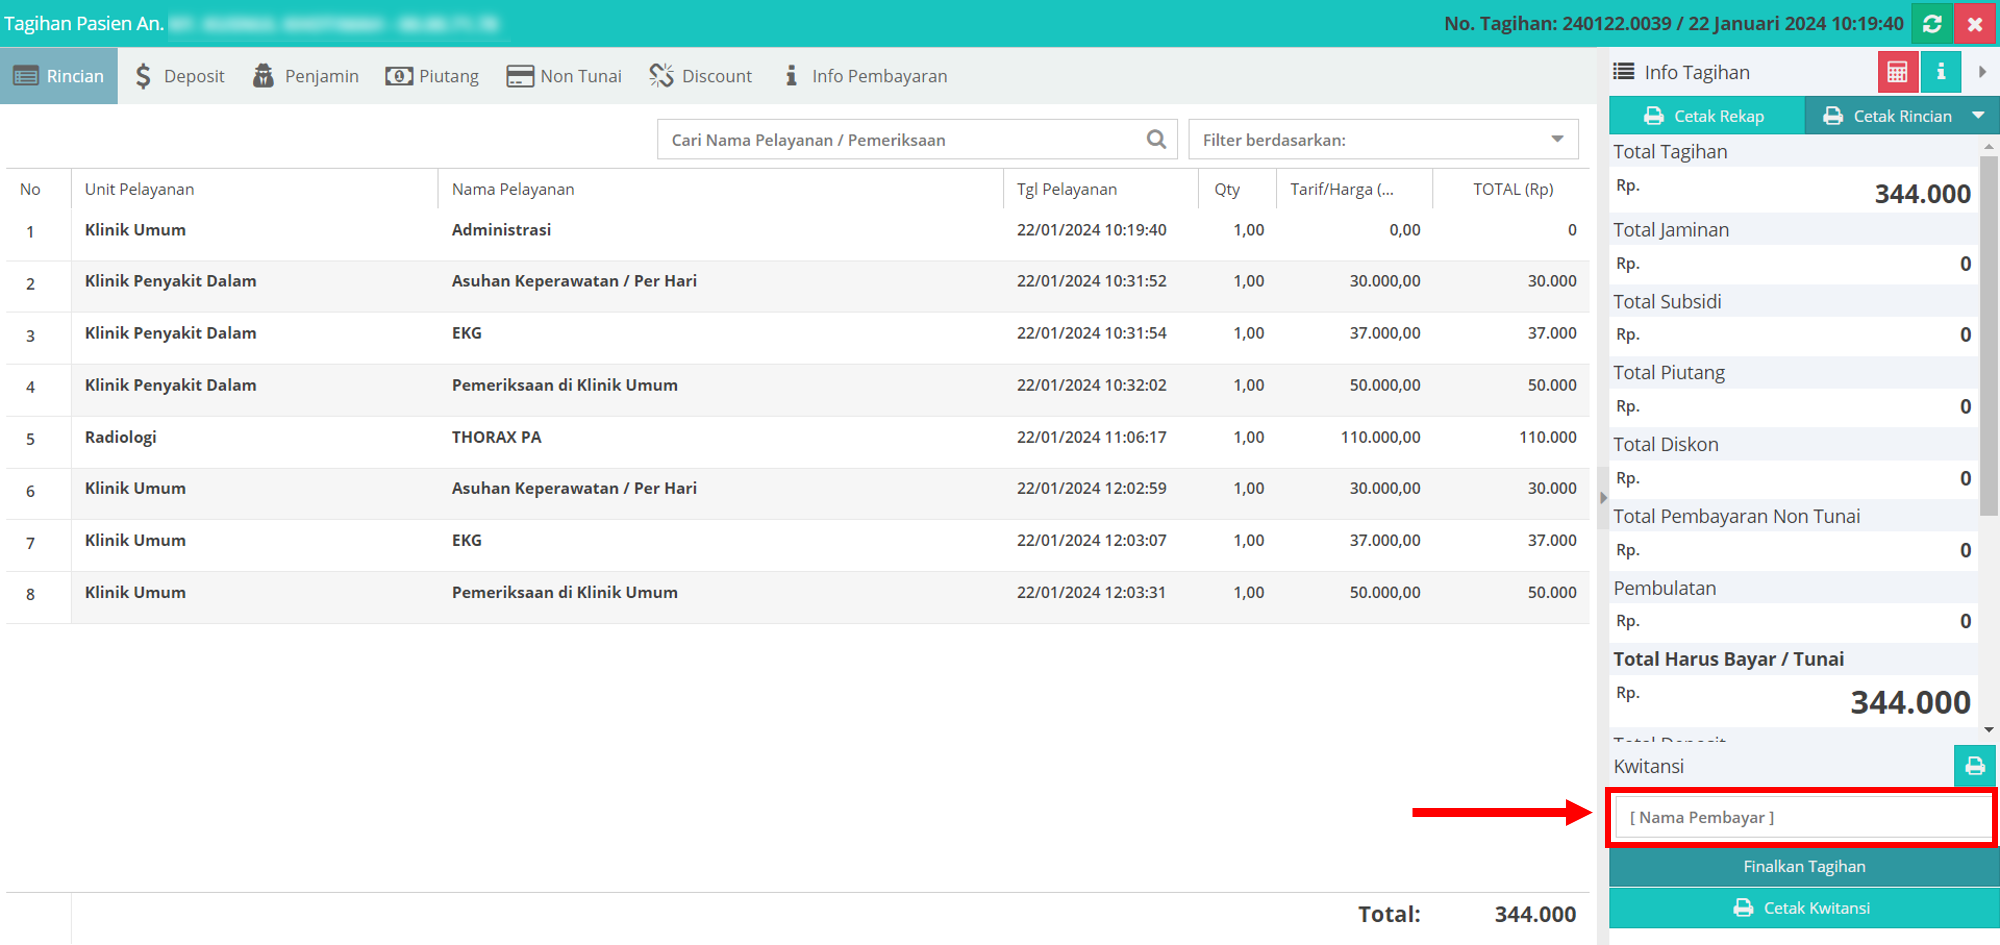Click the footer Total 344.000

[1535, 914]
